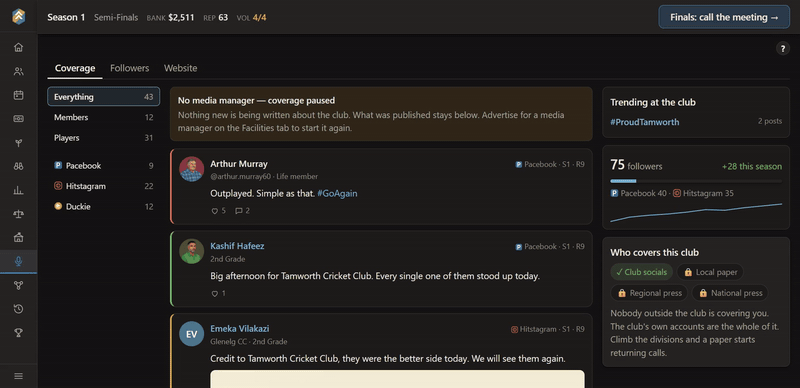Click Kashif Hafeez's avatar photo
The image size is (800, 388).
click(x=192, y=251)
